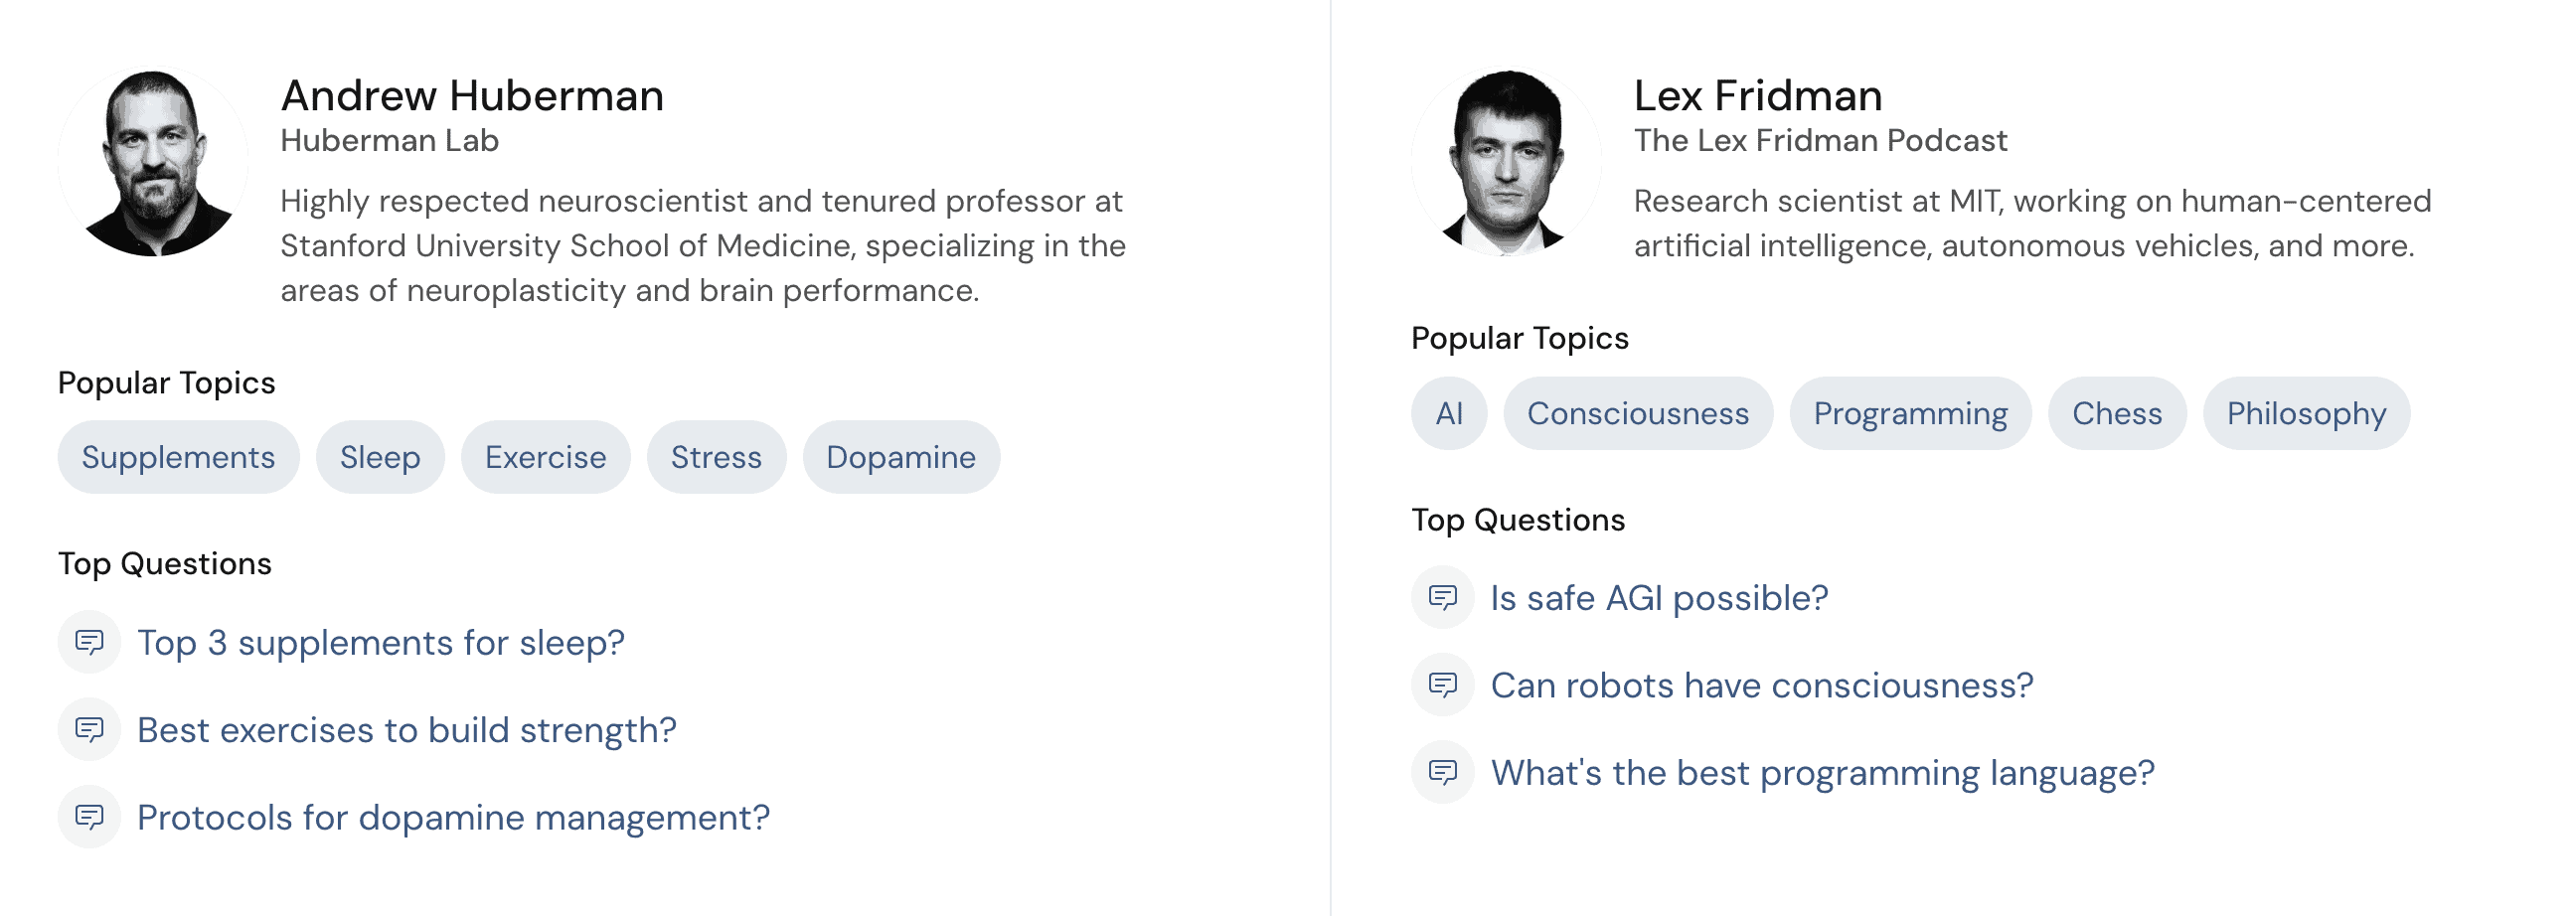Click chat icon beside safe AGI question
This screenshot has width=2576, height=916.
(1442, 598)
